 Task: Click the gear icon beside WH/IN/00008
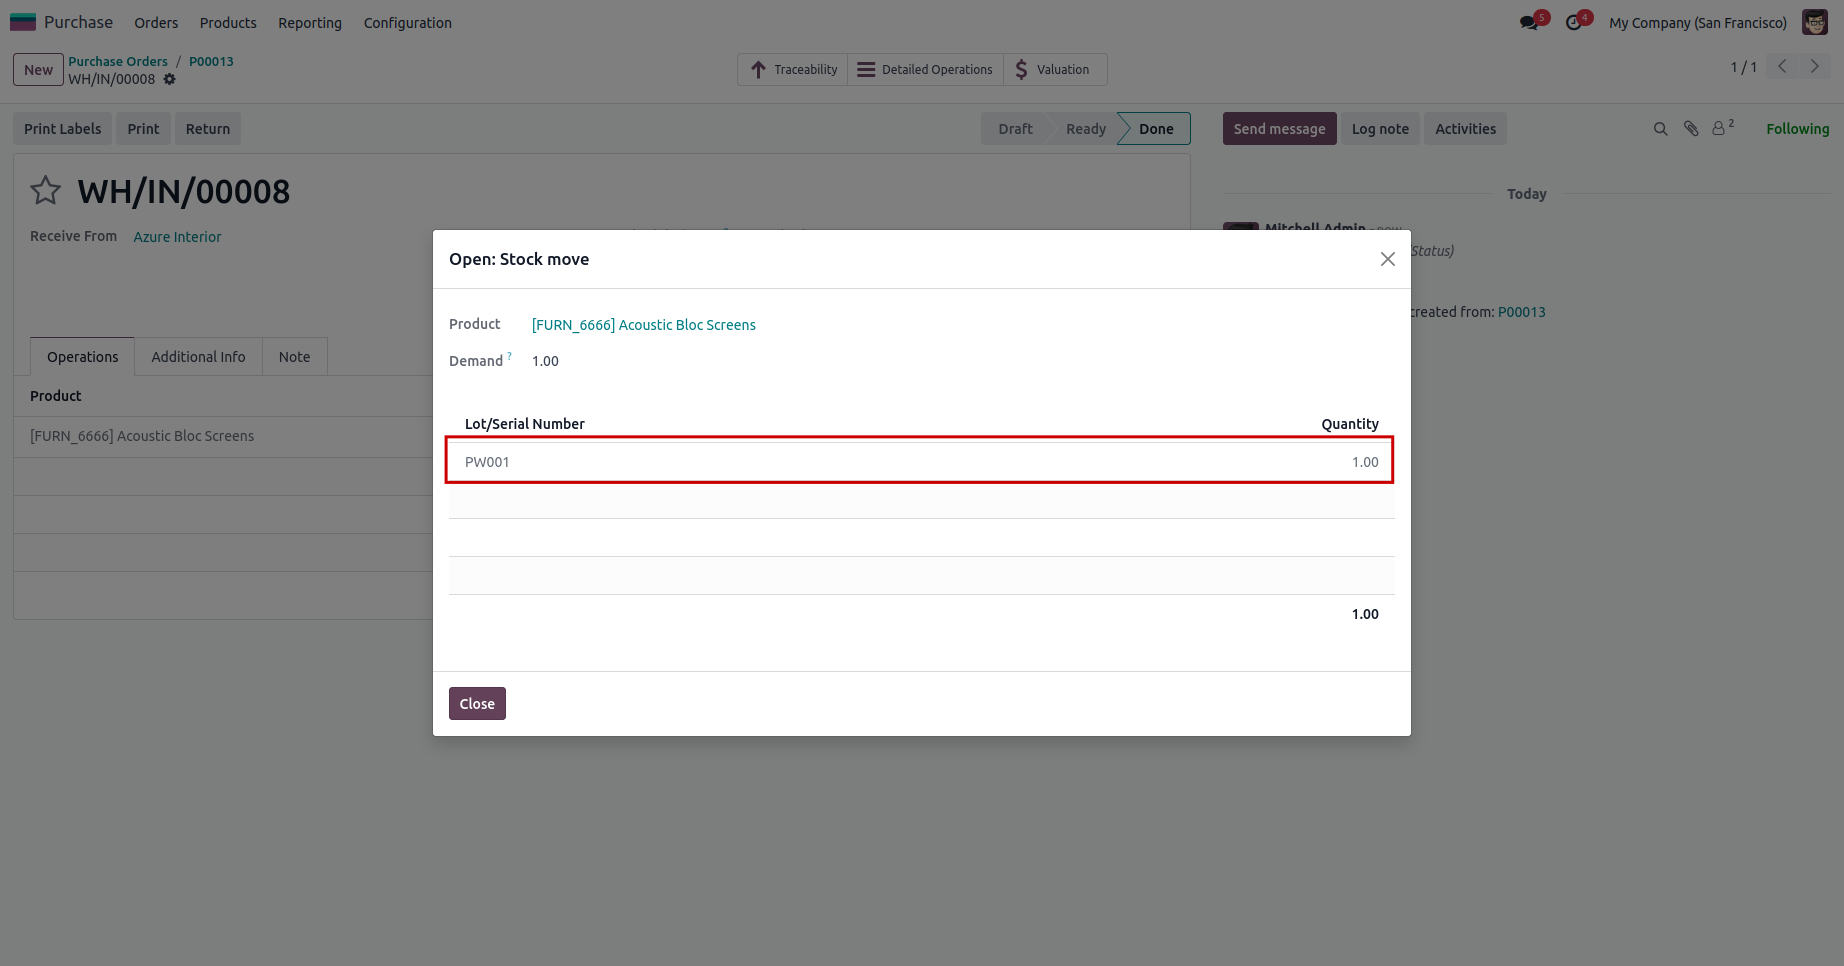pos(170,79)
